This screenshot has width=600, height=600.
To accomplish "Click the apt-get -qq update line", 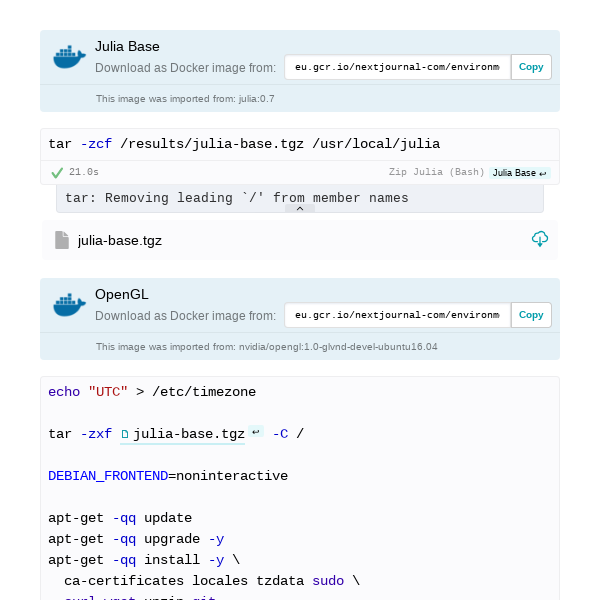I will pyautogui.click(x=120, y=518).
